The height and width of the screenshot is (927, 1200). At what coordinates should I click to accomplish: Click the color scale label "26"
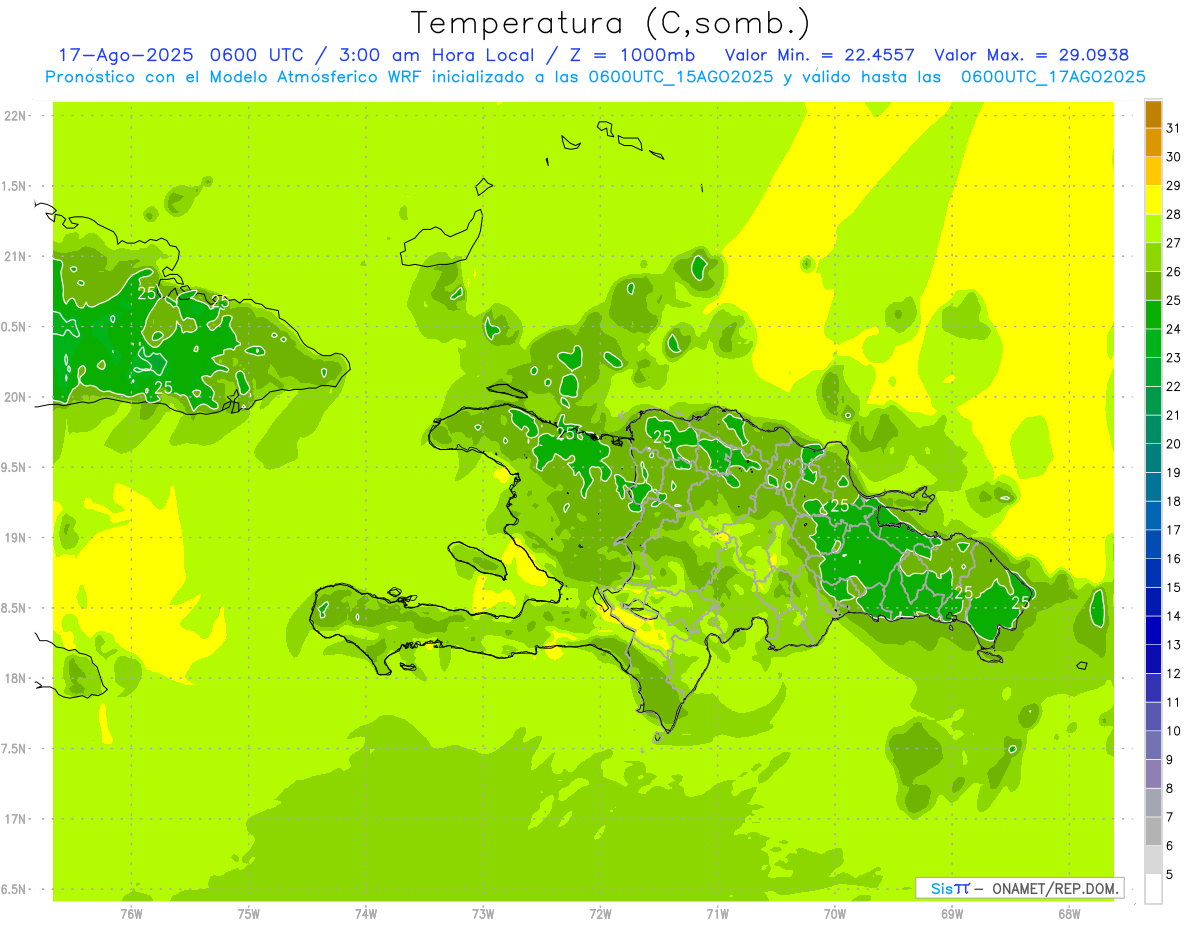(x=1173, y=272)
